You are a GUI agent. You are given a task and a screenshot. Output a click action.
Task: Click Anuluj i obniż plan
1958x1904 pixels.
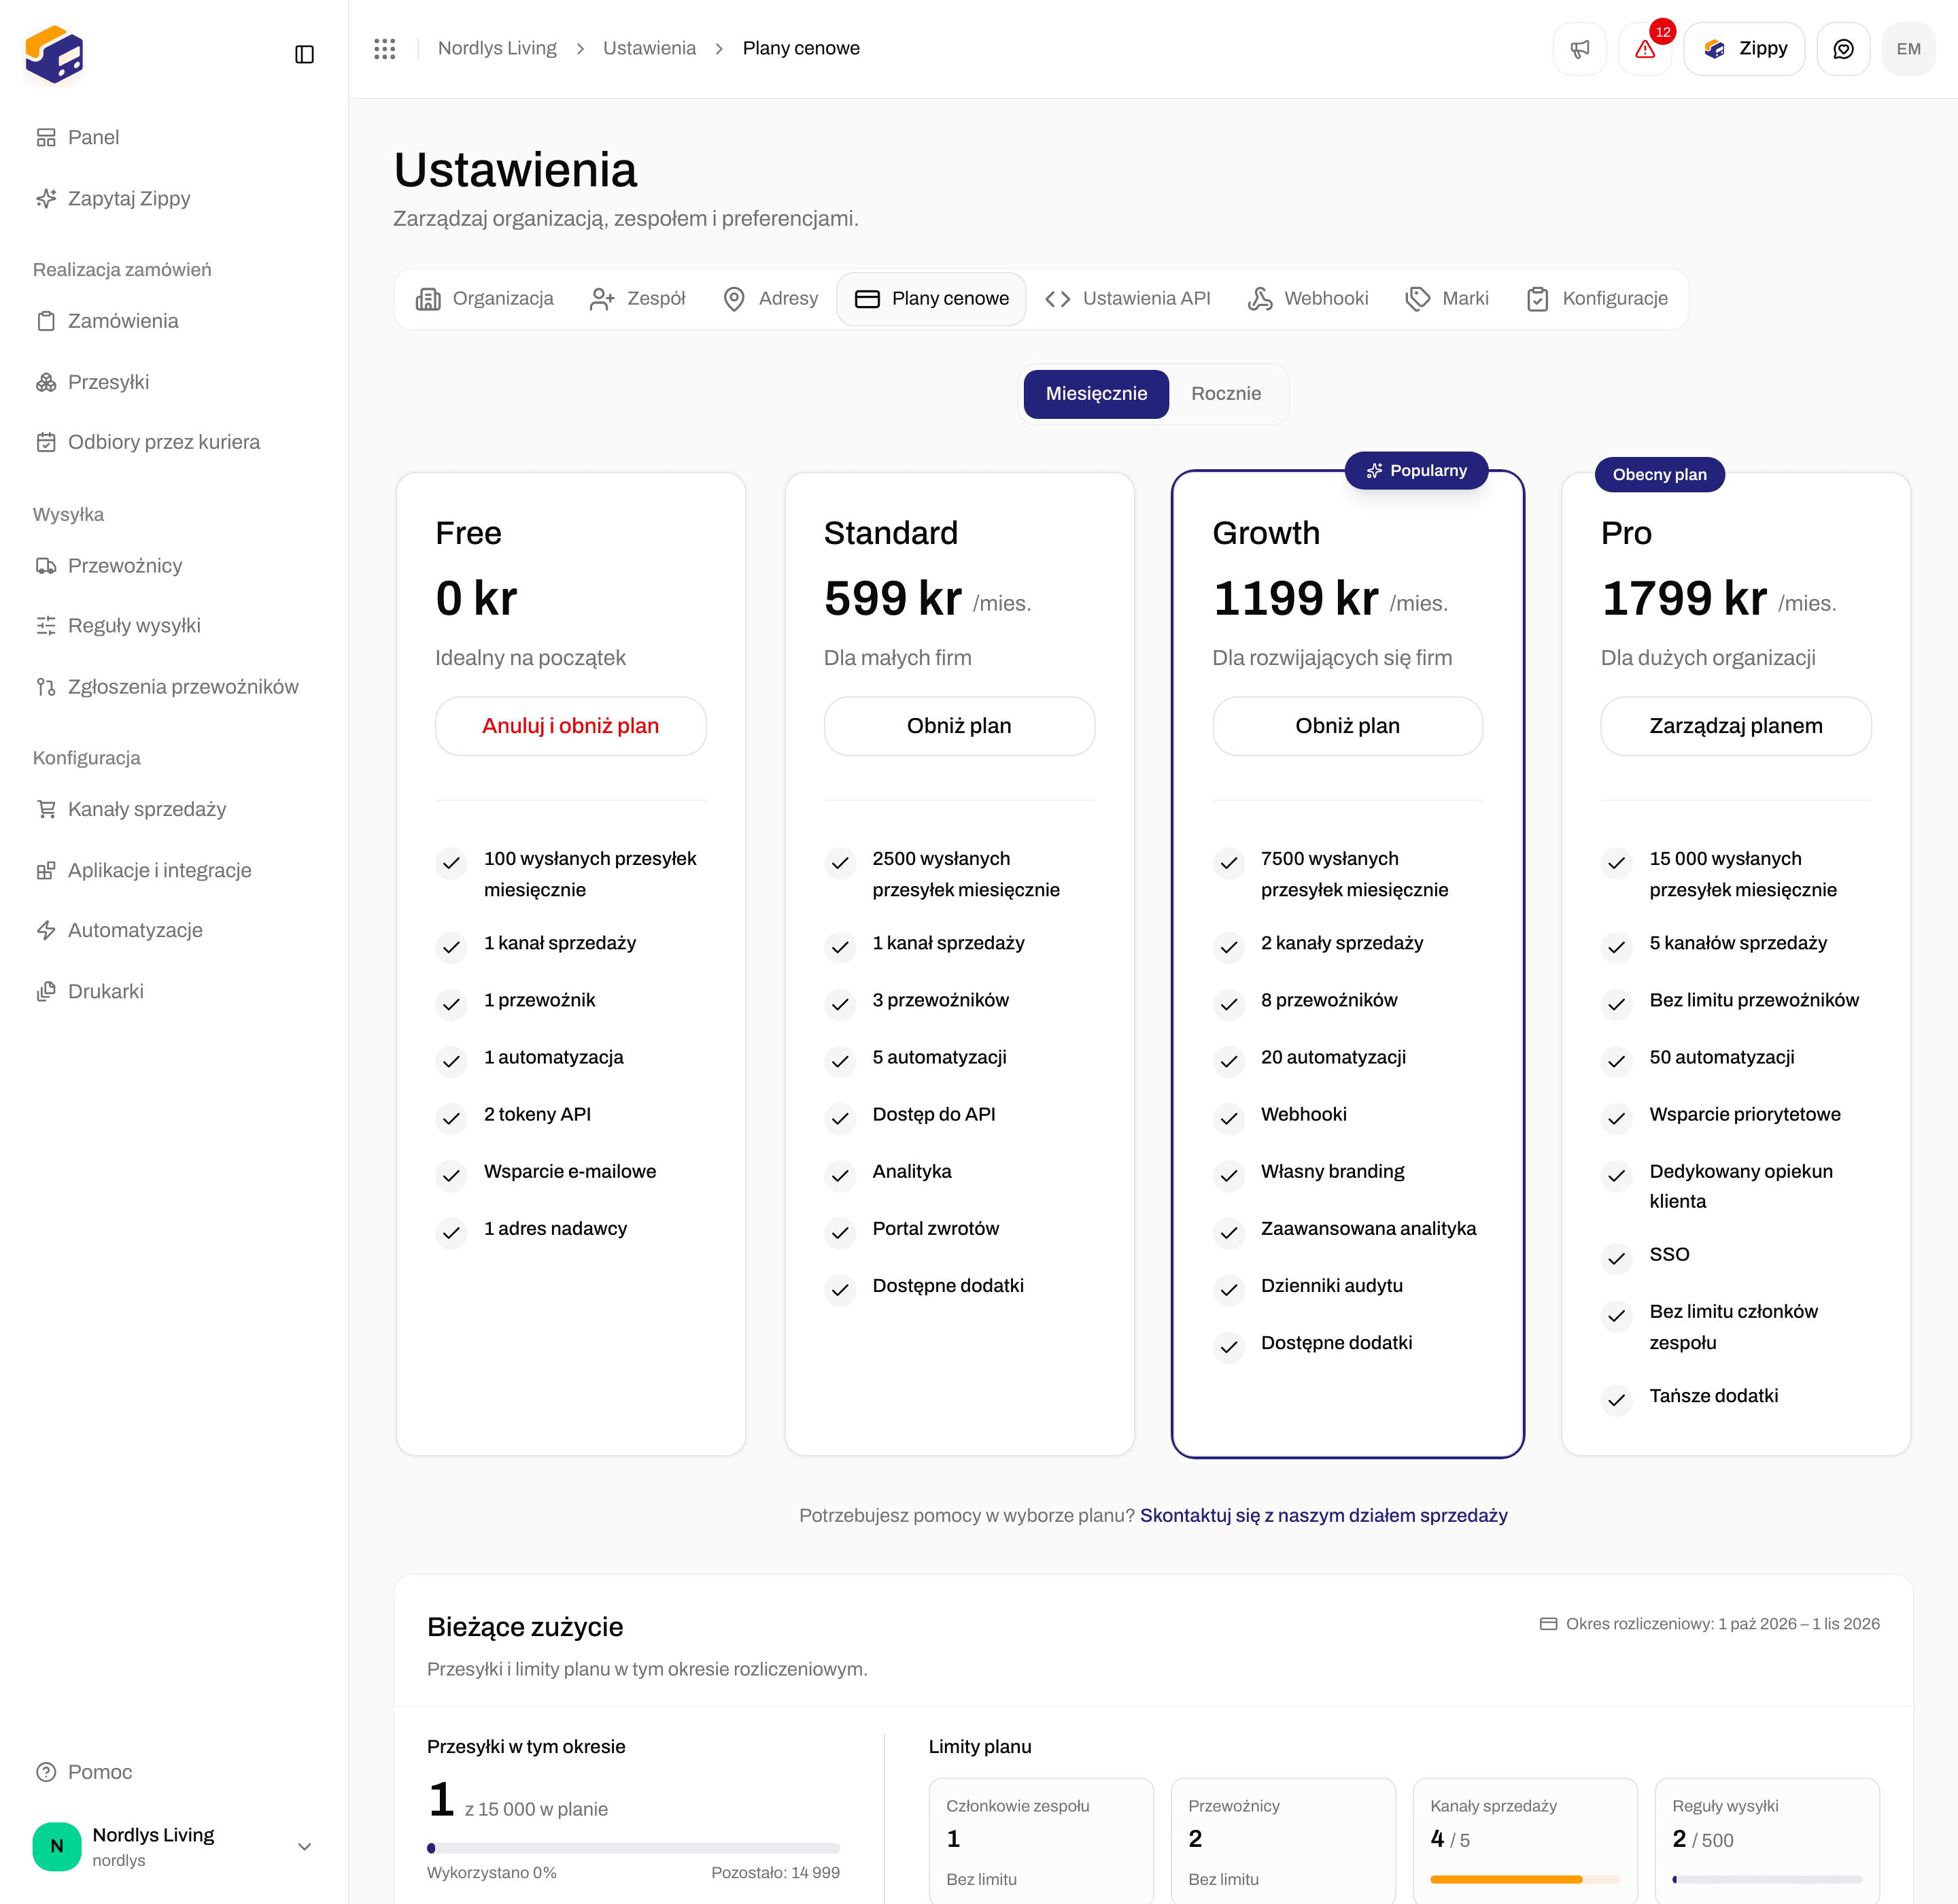[x=570, y=726]
